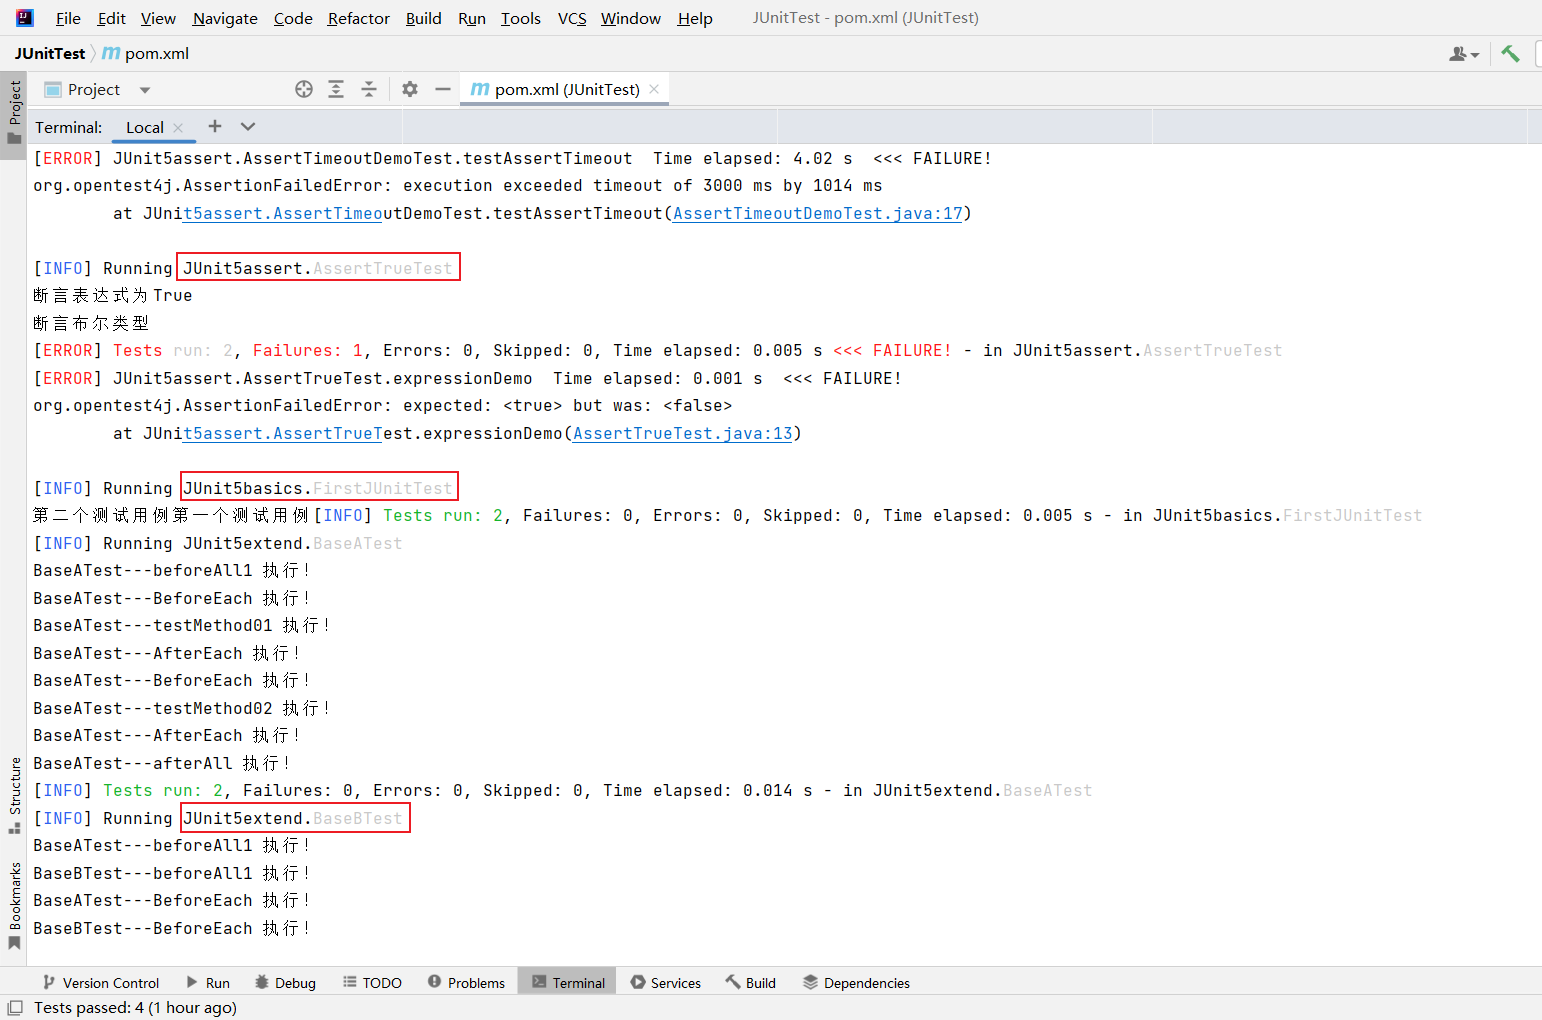
Task: Click the locate/select opened file target icon
Action: (x=304, y=89)
